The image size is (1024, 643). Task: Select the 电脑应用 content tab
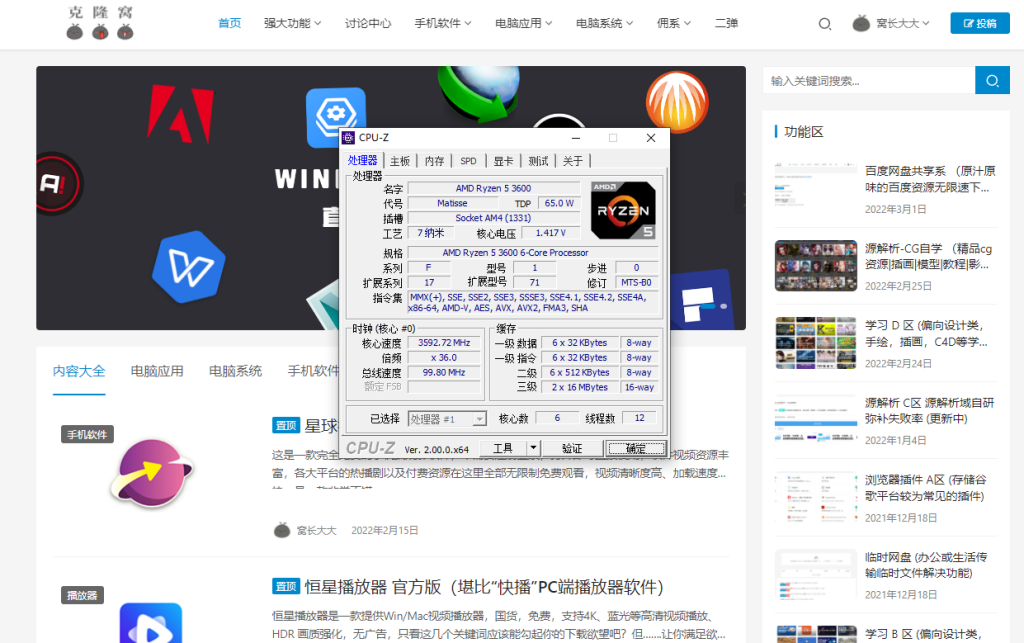pos(157,371)
